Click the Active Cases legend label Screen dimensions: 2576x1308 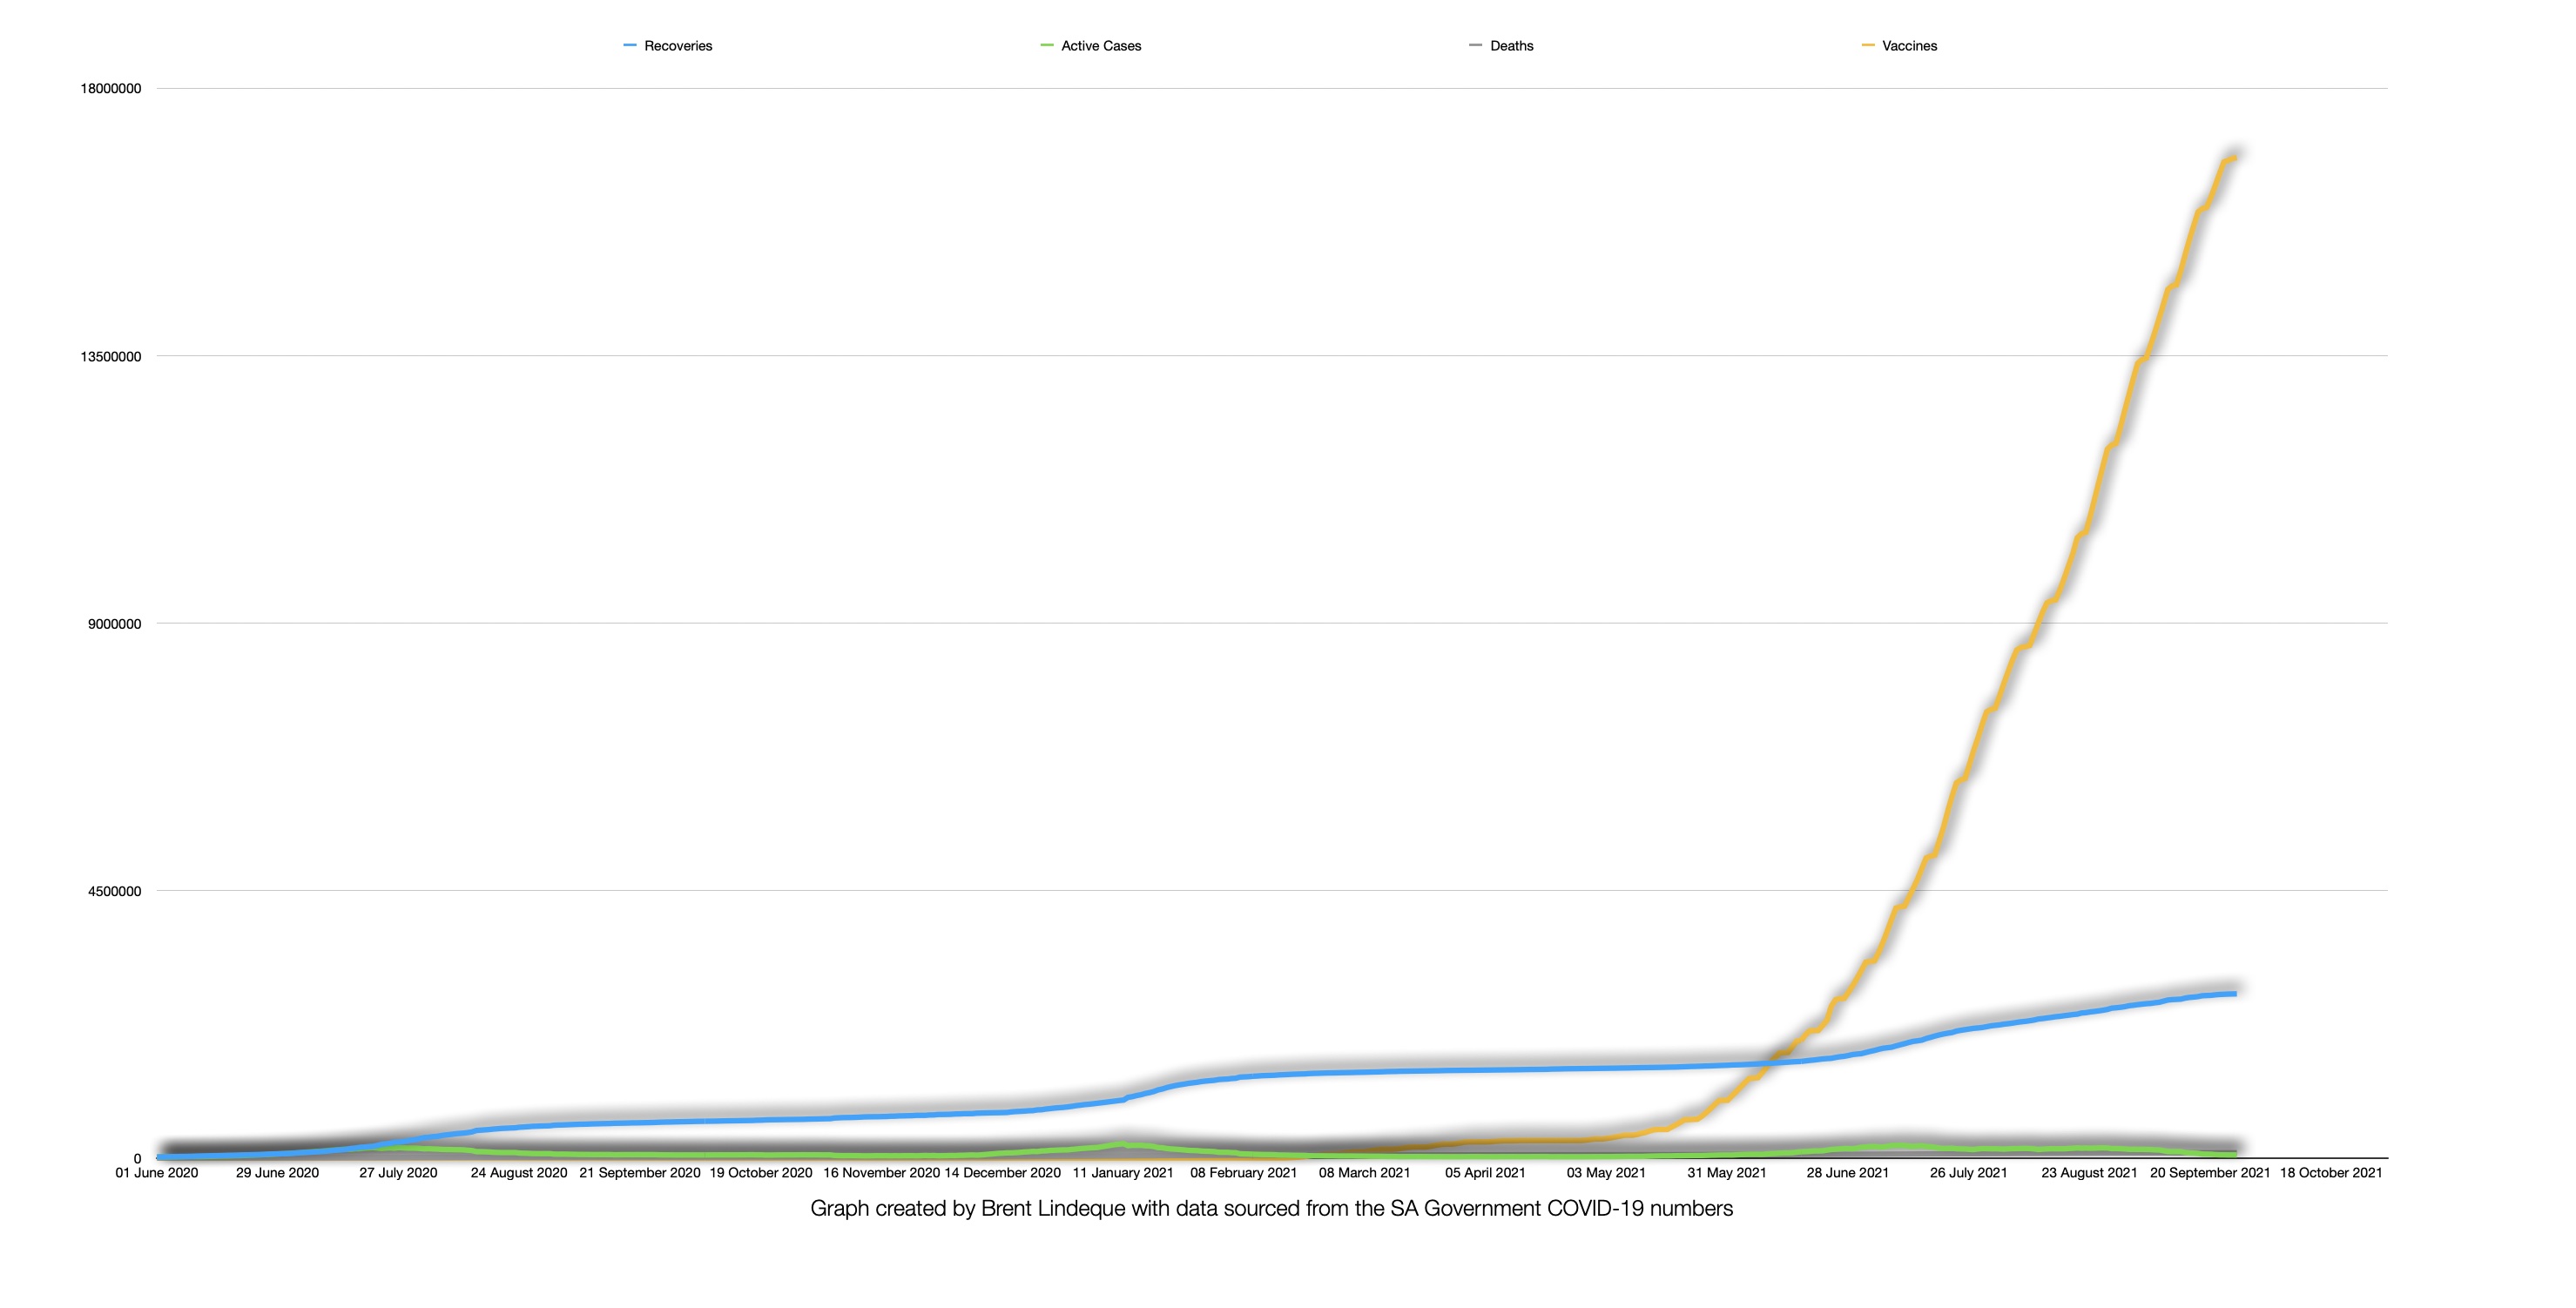[x=1101, y=46]
